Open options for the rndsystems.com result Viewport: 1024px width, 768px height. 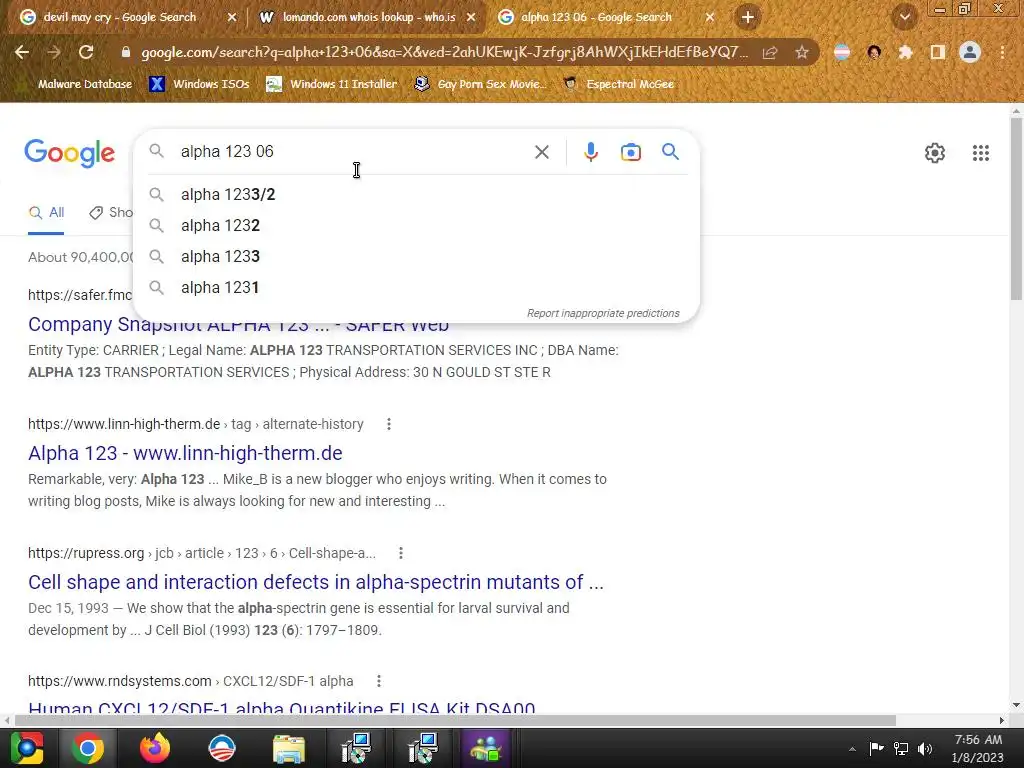tap(378, 681)
